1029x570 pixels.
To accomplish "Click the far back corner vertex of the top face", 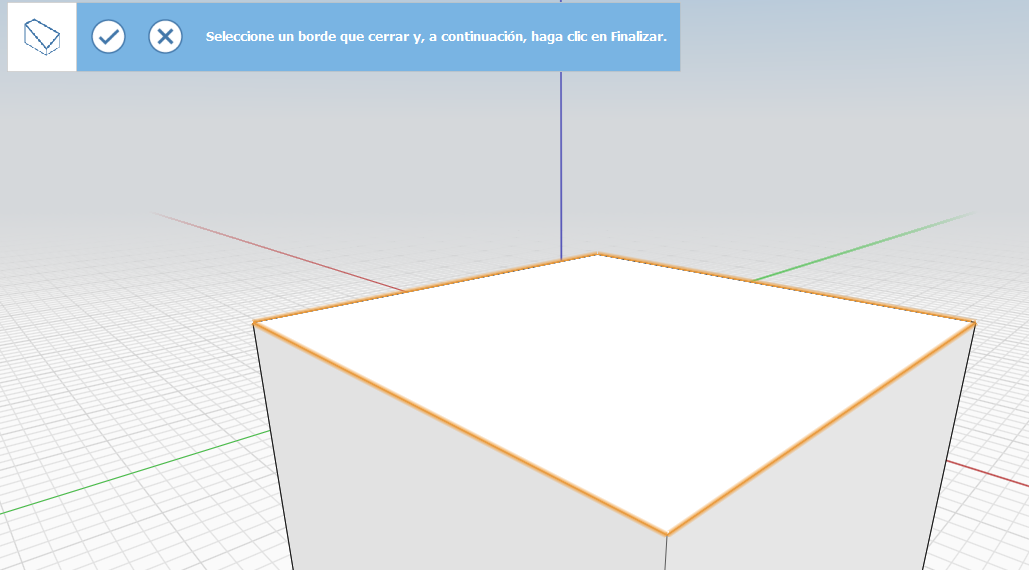I will click(x=597, y=254).
